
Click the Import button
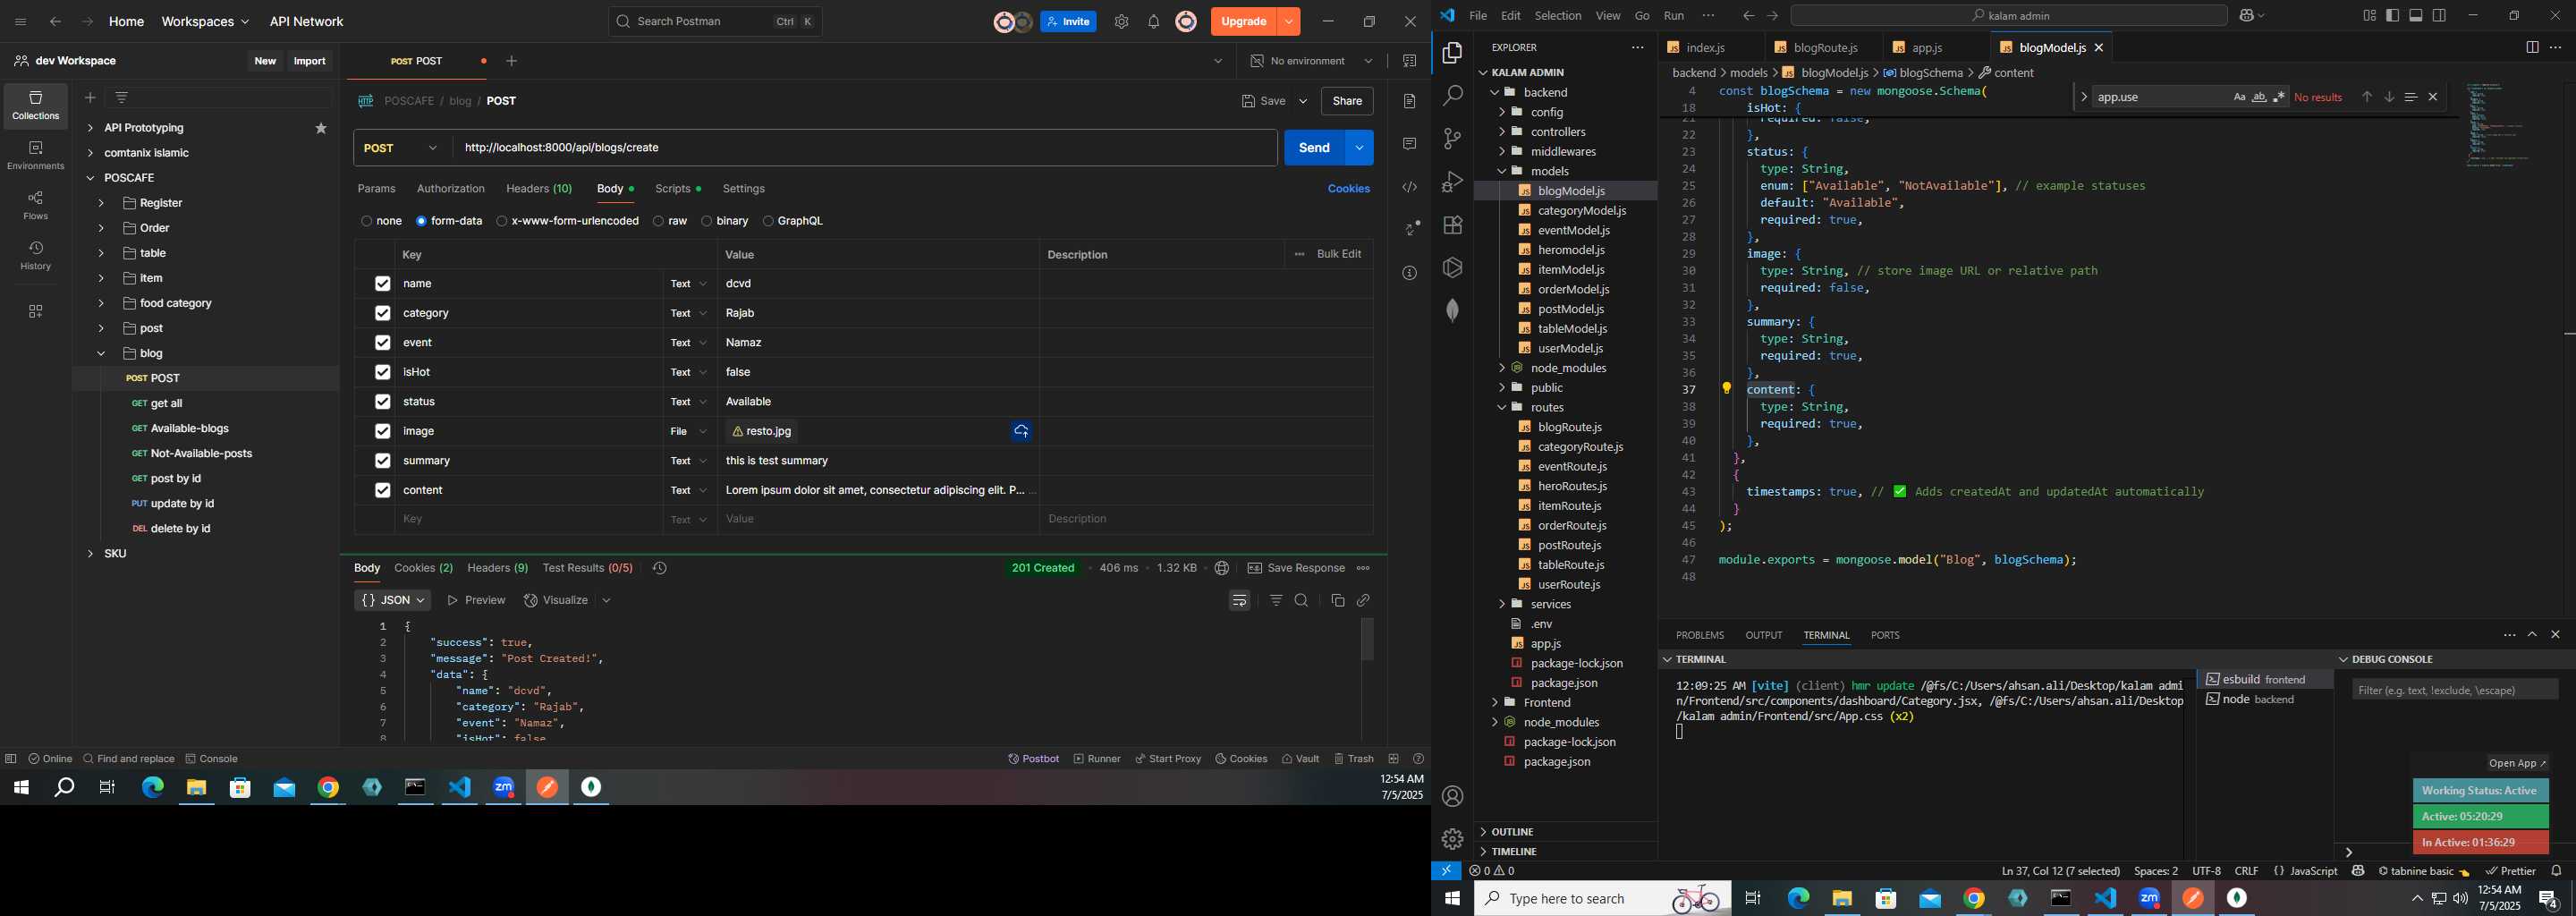pyautogui.click(x=310, y=61)
